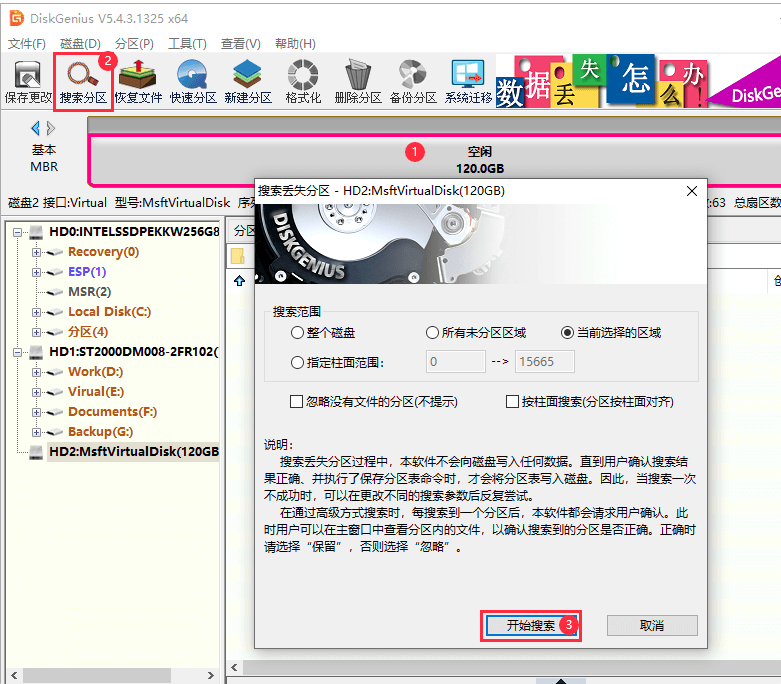Collapse the HD0 INTEL SSD disk node

(17, 232)
